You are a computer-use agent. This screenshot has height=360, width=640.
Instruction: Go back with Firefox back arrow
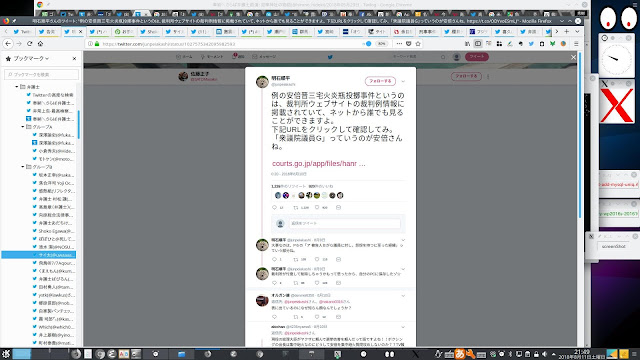[8, 44]
